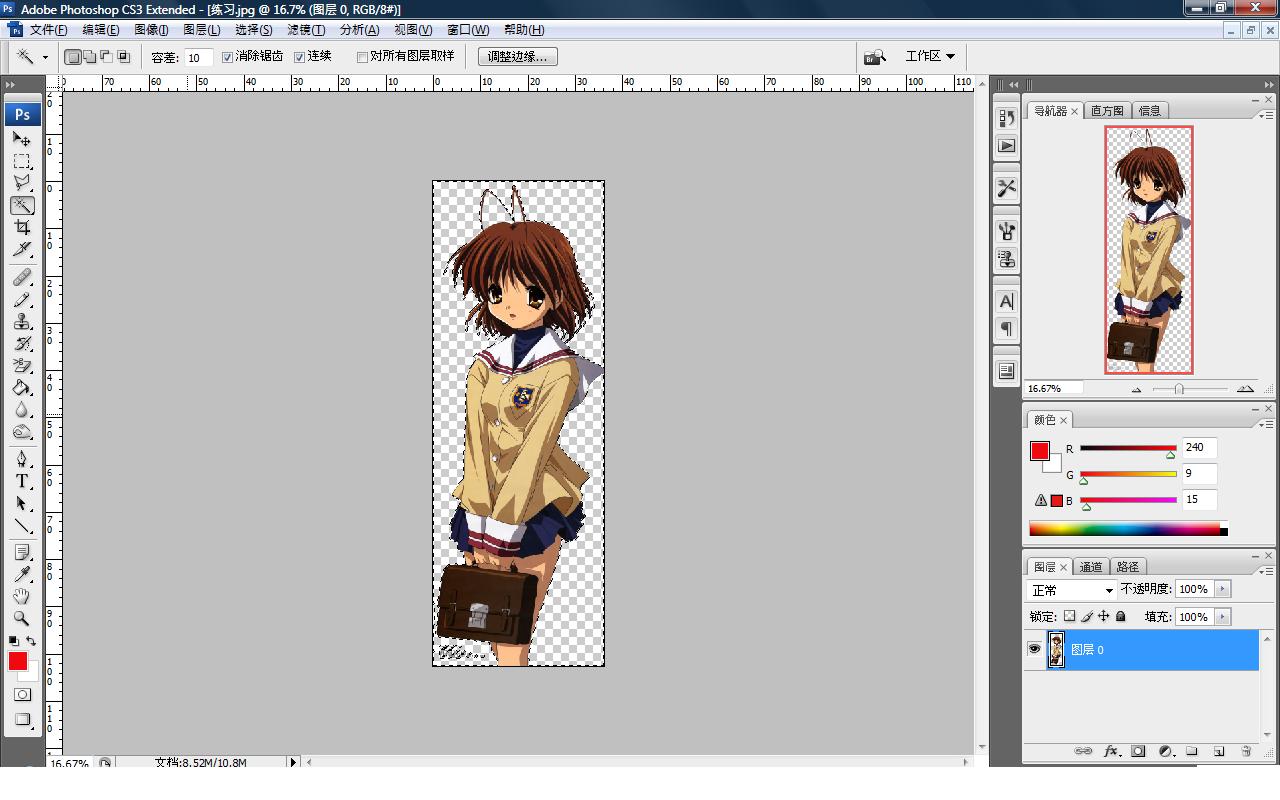Select the Rectangular Marquee tool
1280x800 pixels.
pos(22,161)
